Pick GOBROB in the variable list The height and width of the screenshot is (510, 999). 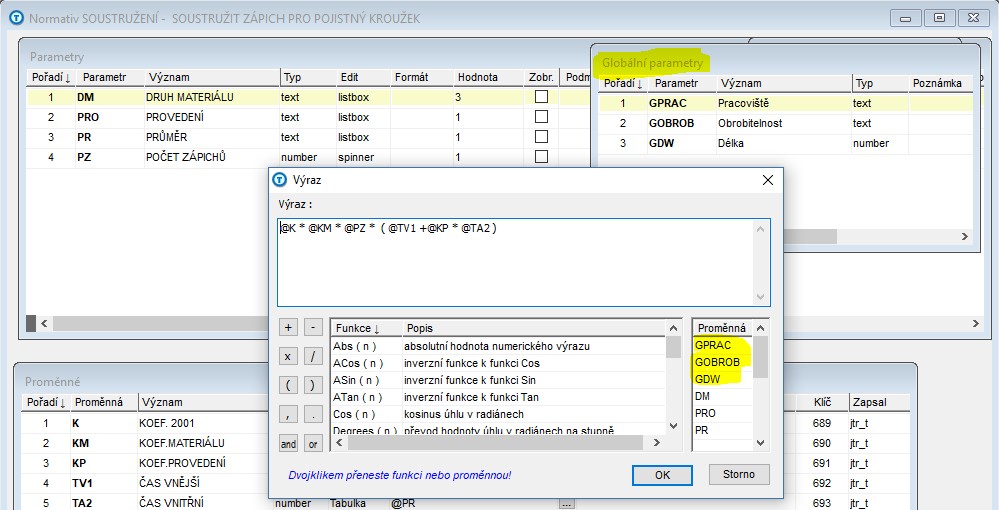coord(722,362)
